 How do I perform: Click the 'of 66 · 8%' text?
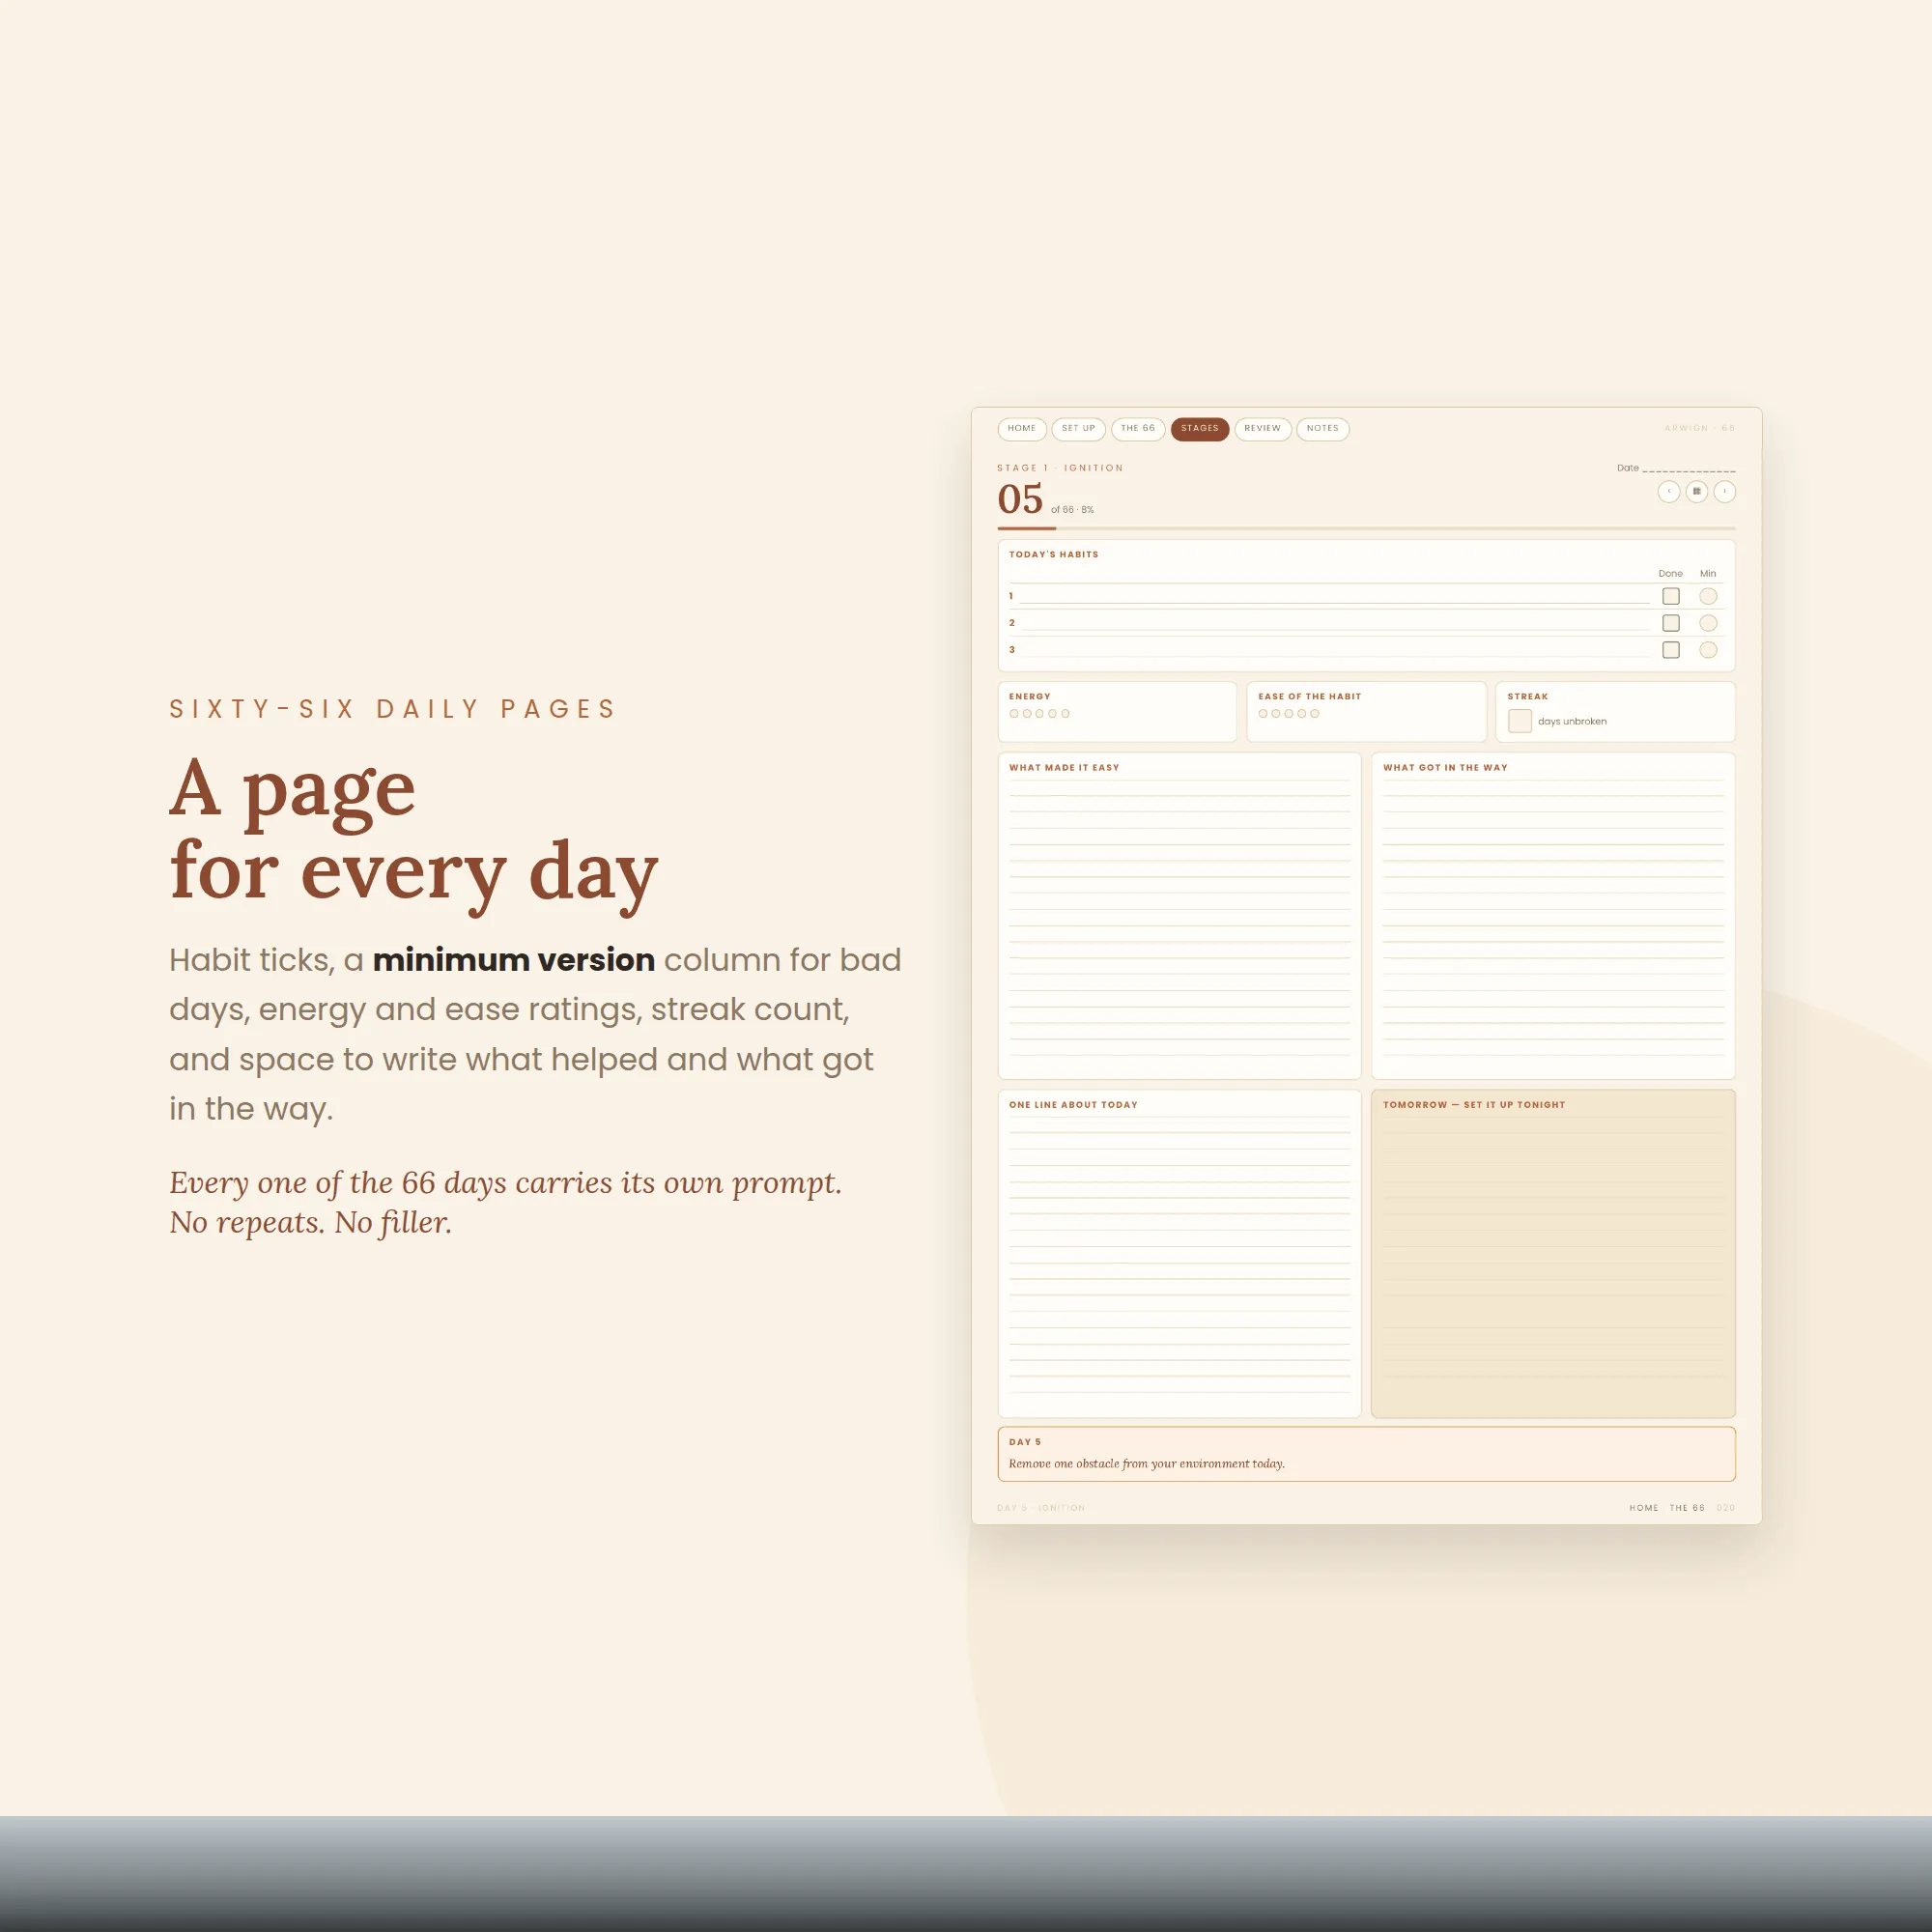pos(1072,510)
